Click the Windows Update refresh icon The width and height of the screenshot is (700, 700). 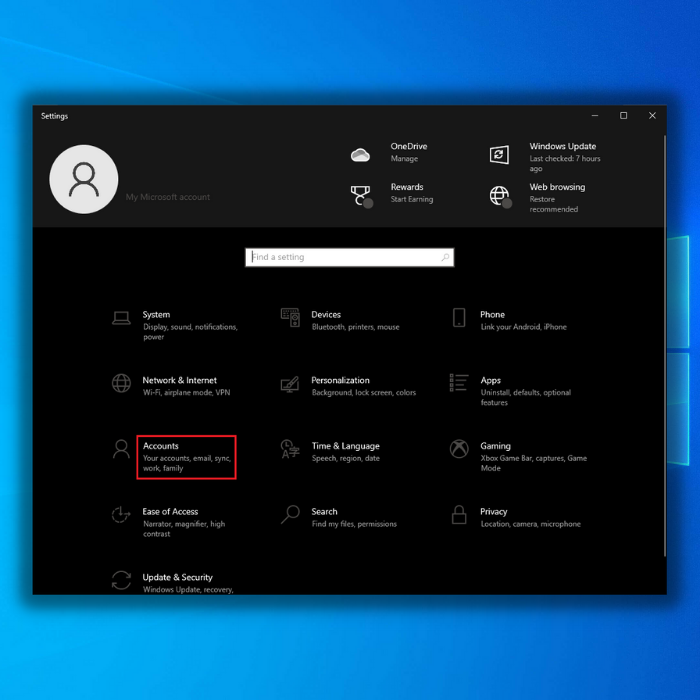(x=499, y=155)
